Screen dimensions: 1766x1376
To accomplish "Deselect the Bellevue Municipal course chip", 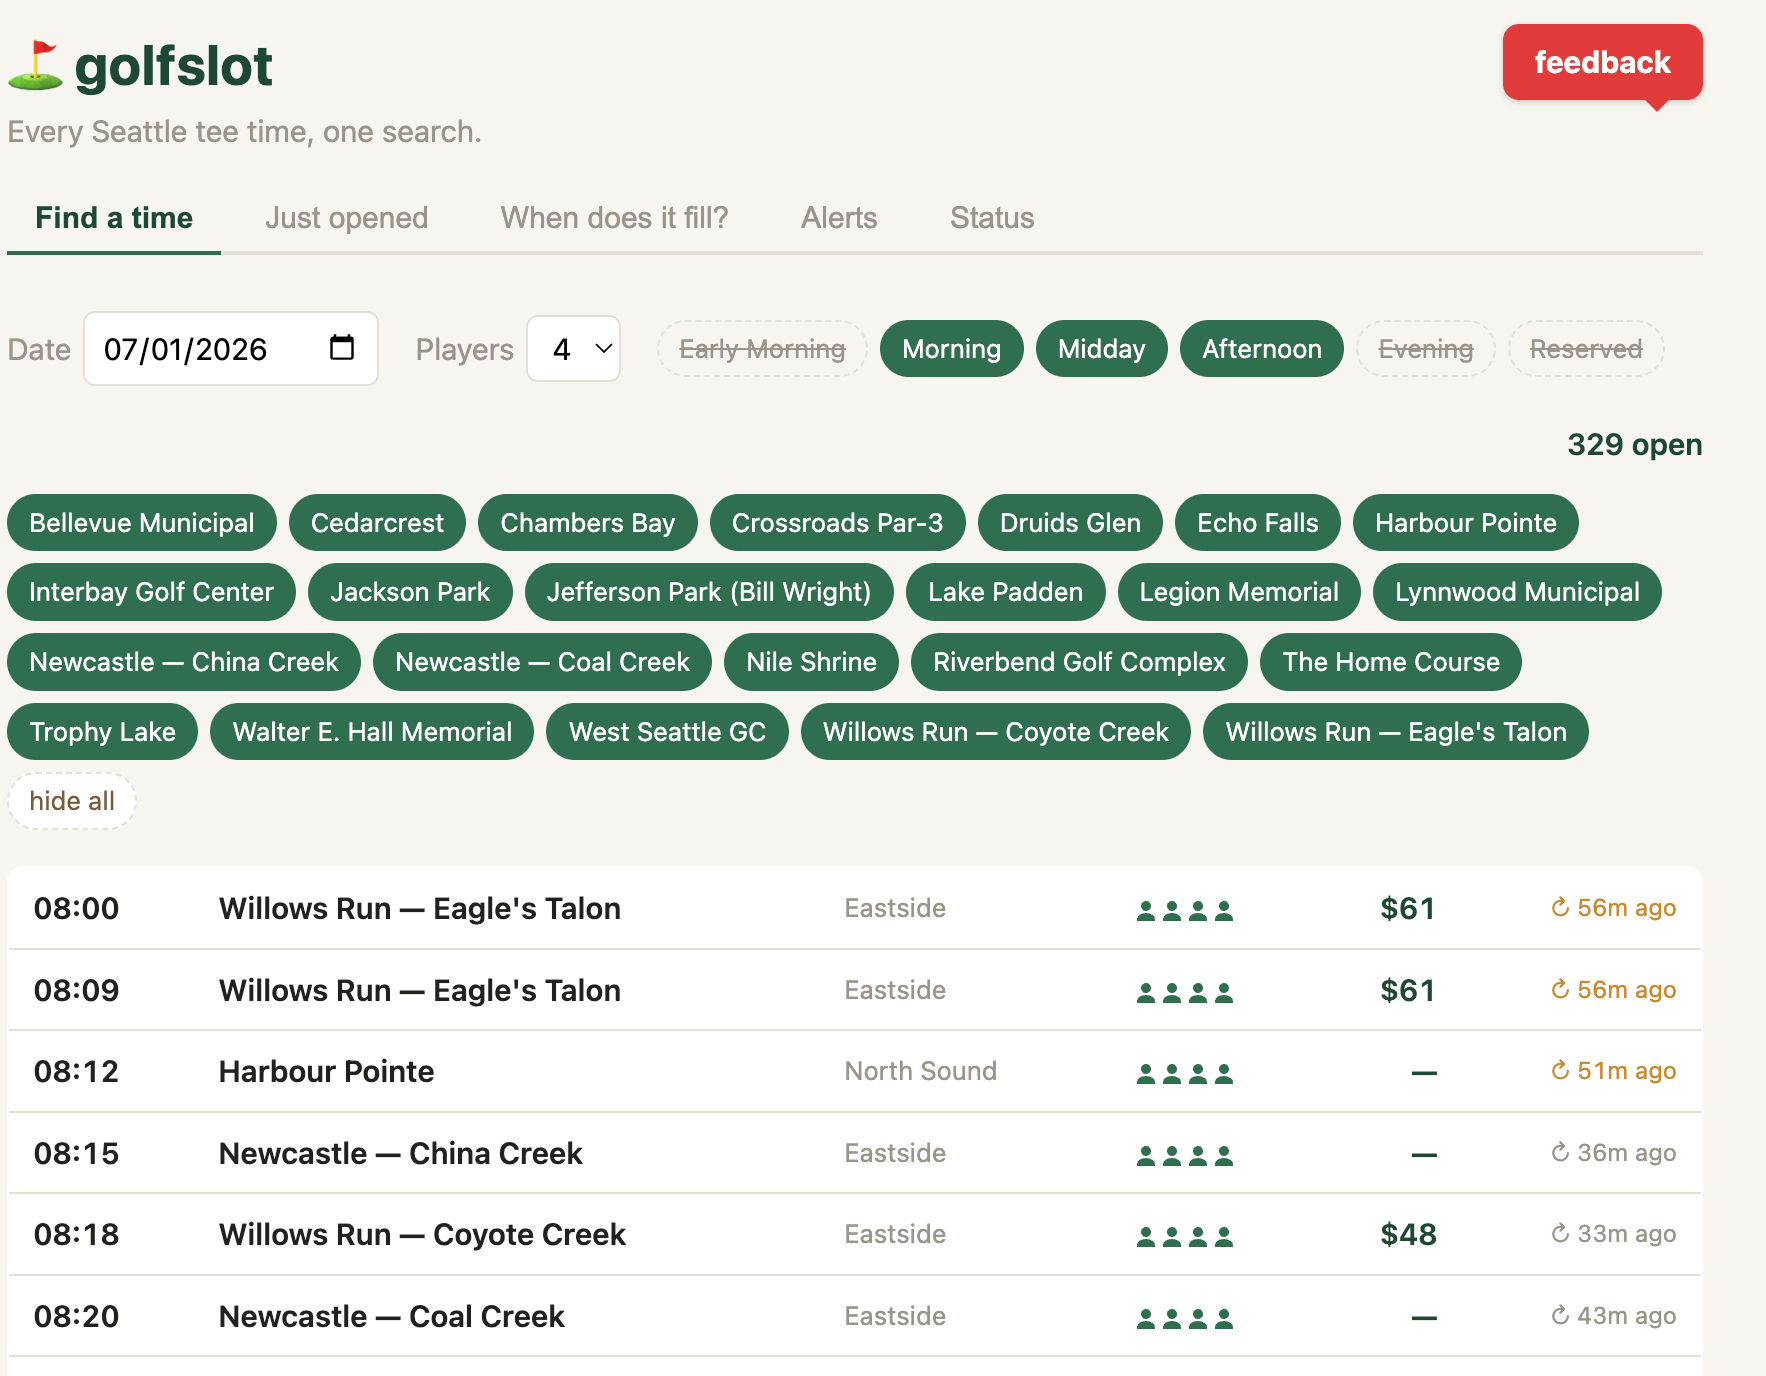I will pos(142,523).
